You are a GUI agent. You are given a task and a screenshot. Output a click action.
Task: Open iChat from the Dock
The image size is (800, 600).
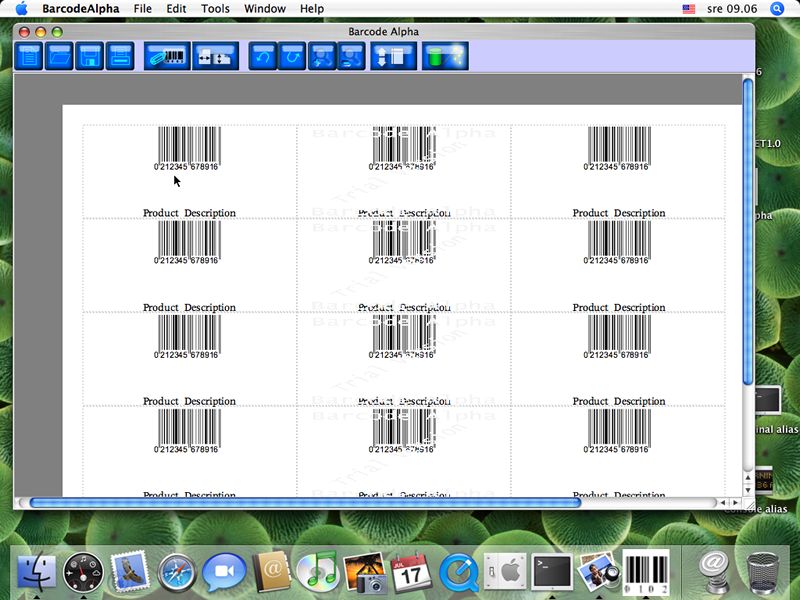click(224, 572)
